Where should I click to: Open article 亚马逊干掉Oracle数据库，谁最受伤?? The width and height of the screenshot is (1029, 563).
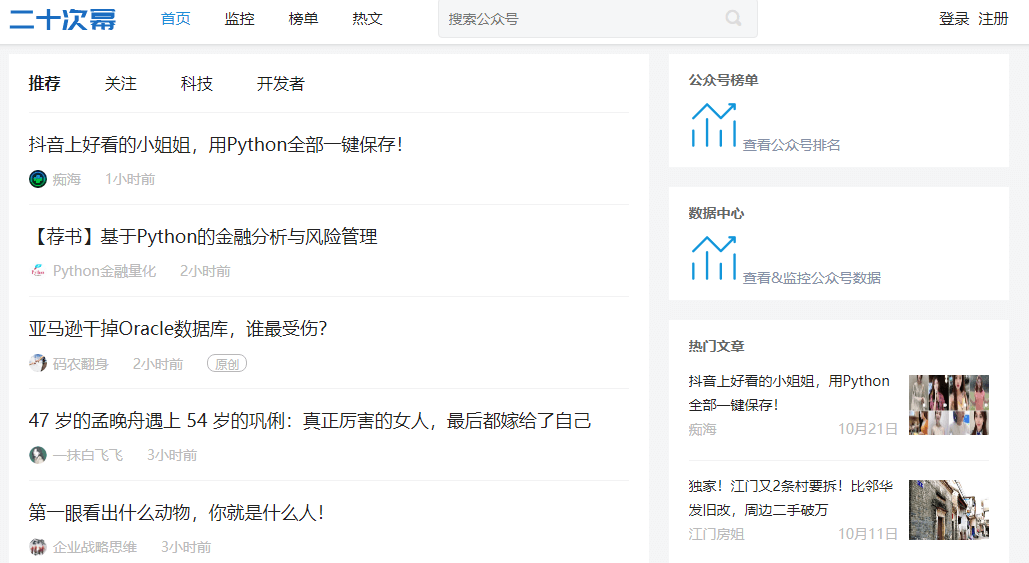click(x=178, y=329)
